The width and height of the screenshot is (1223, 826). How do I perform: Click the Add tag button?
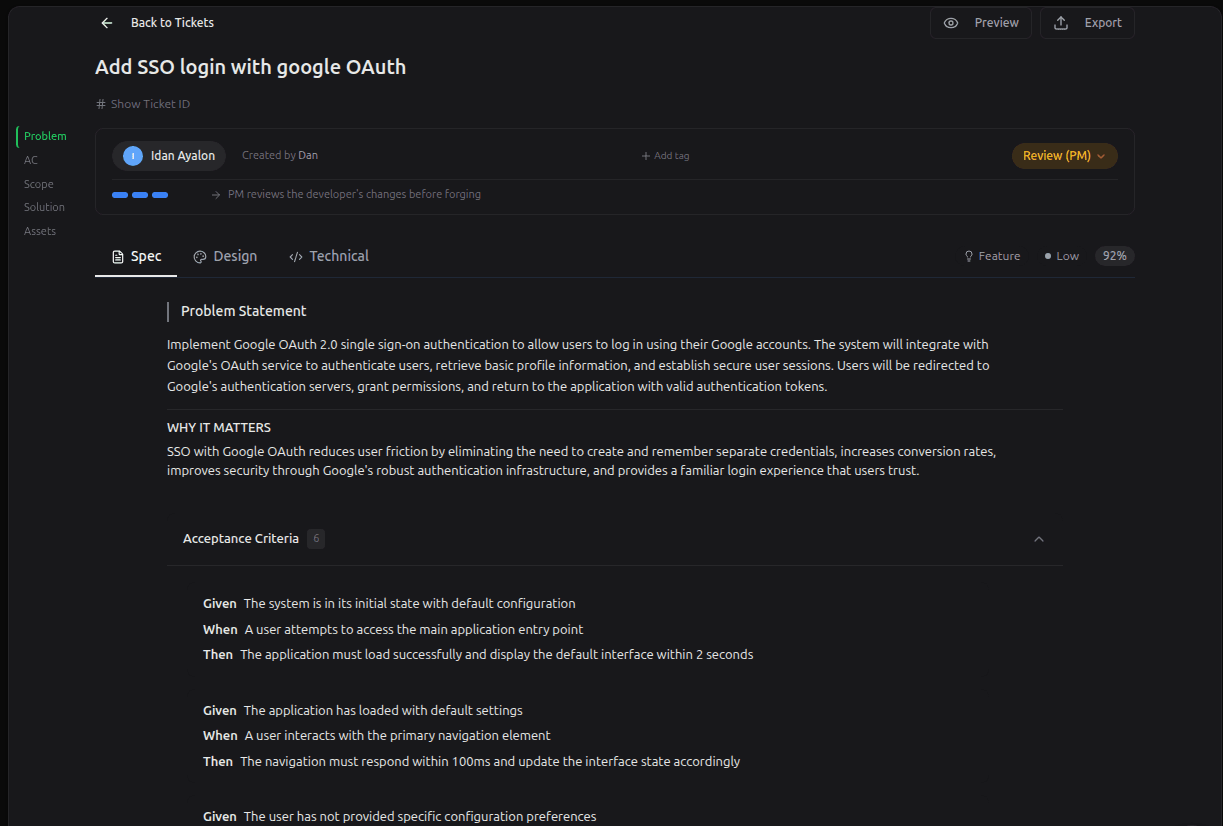(x=665, y=156)
